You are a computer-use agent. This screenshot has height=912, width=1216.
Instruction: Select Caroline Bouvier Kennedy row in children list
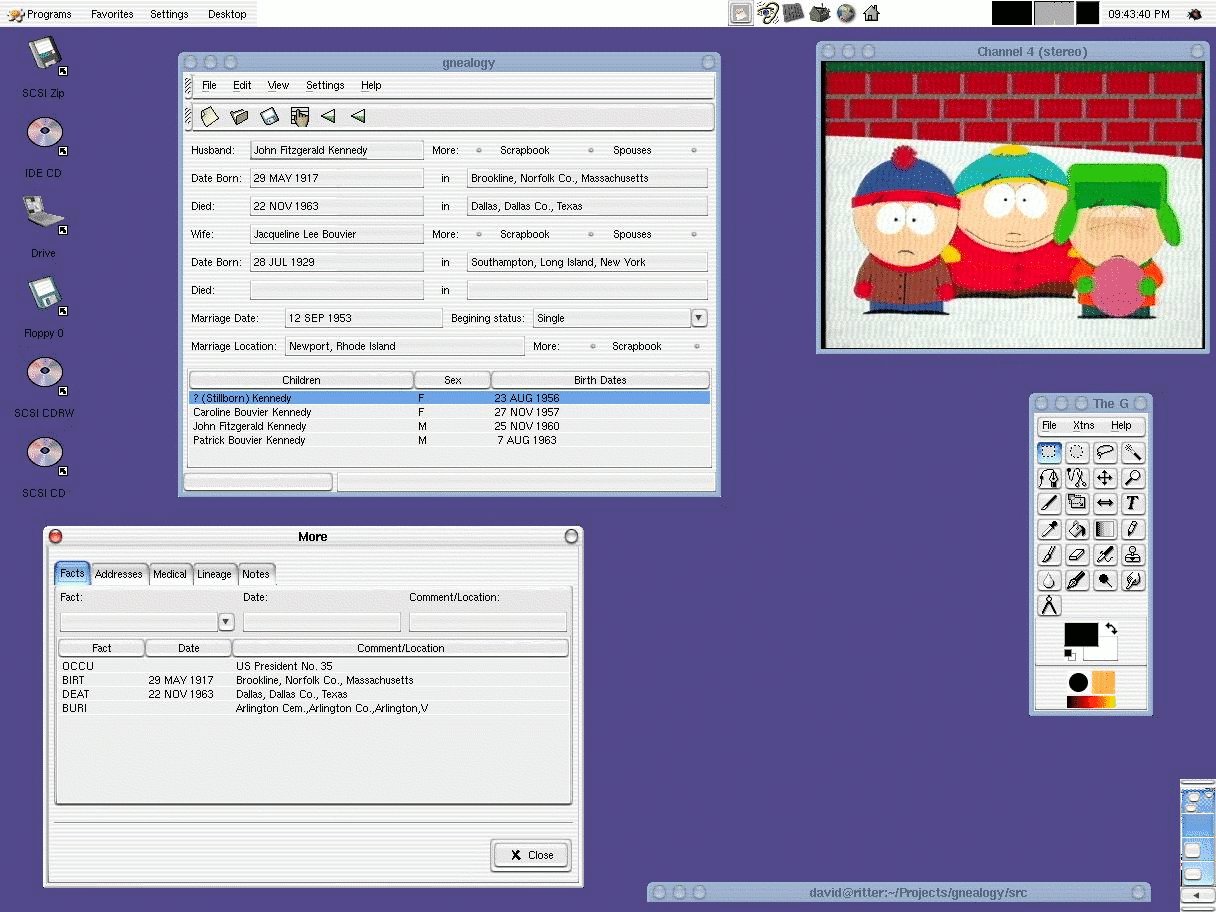tap(450, 412)
